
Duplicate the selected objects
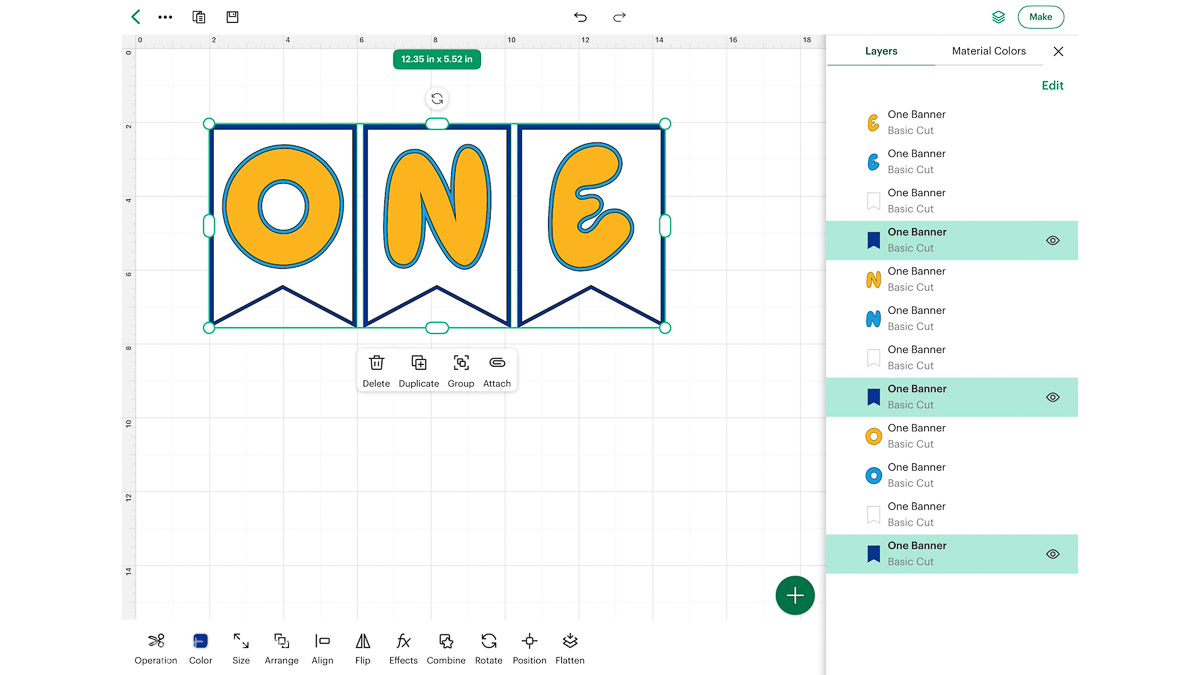click(x=419, y=370)
